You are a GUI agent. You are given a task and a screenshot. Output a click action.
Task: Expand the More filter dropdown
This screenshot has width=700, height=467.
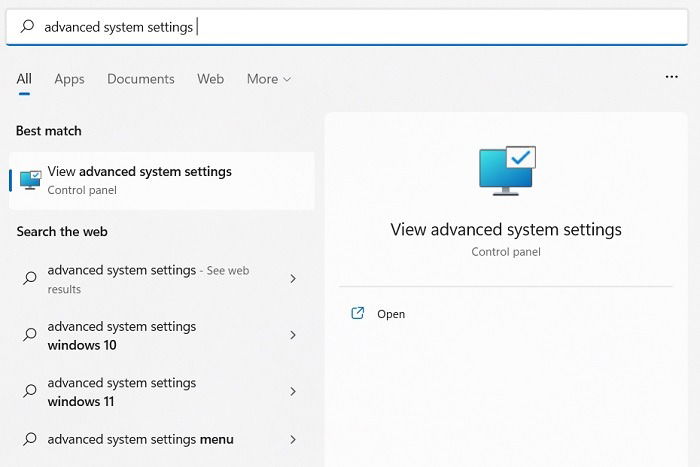pos(268,79)
